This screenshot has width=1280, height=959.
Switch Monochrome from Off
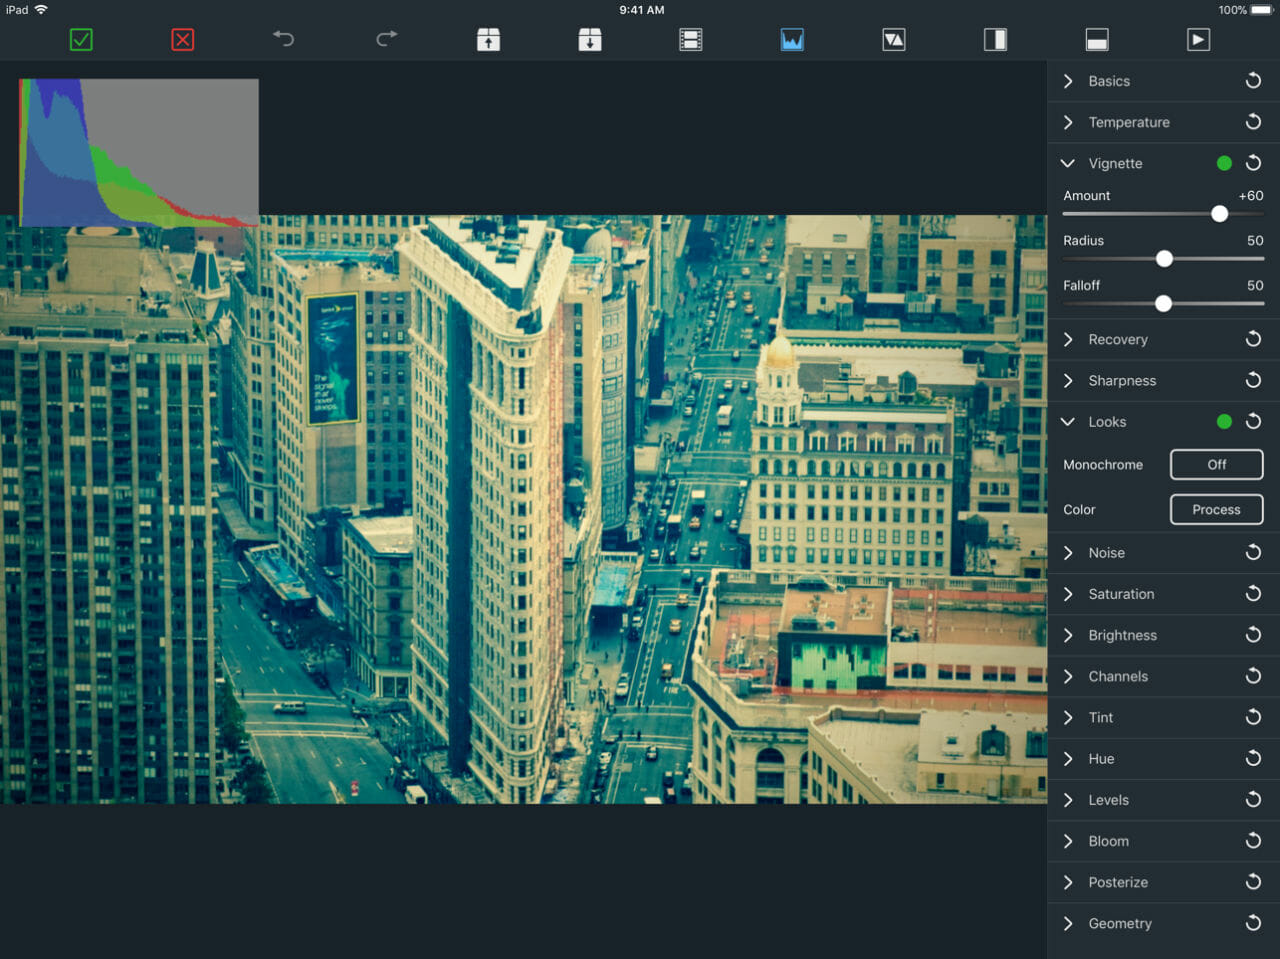1216,464
